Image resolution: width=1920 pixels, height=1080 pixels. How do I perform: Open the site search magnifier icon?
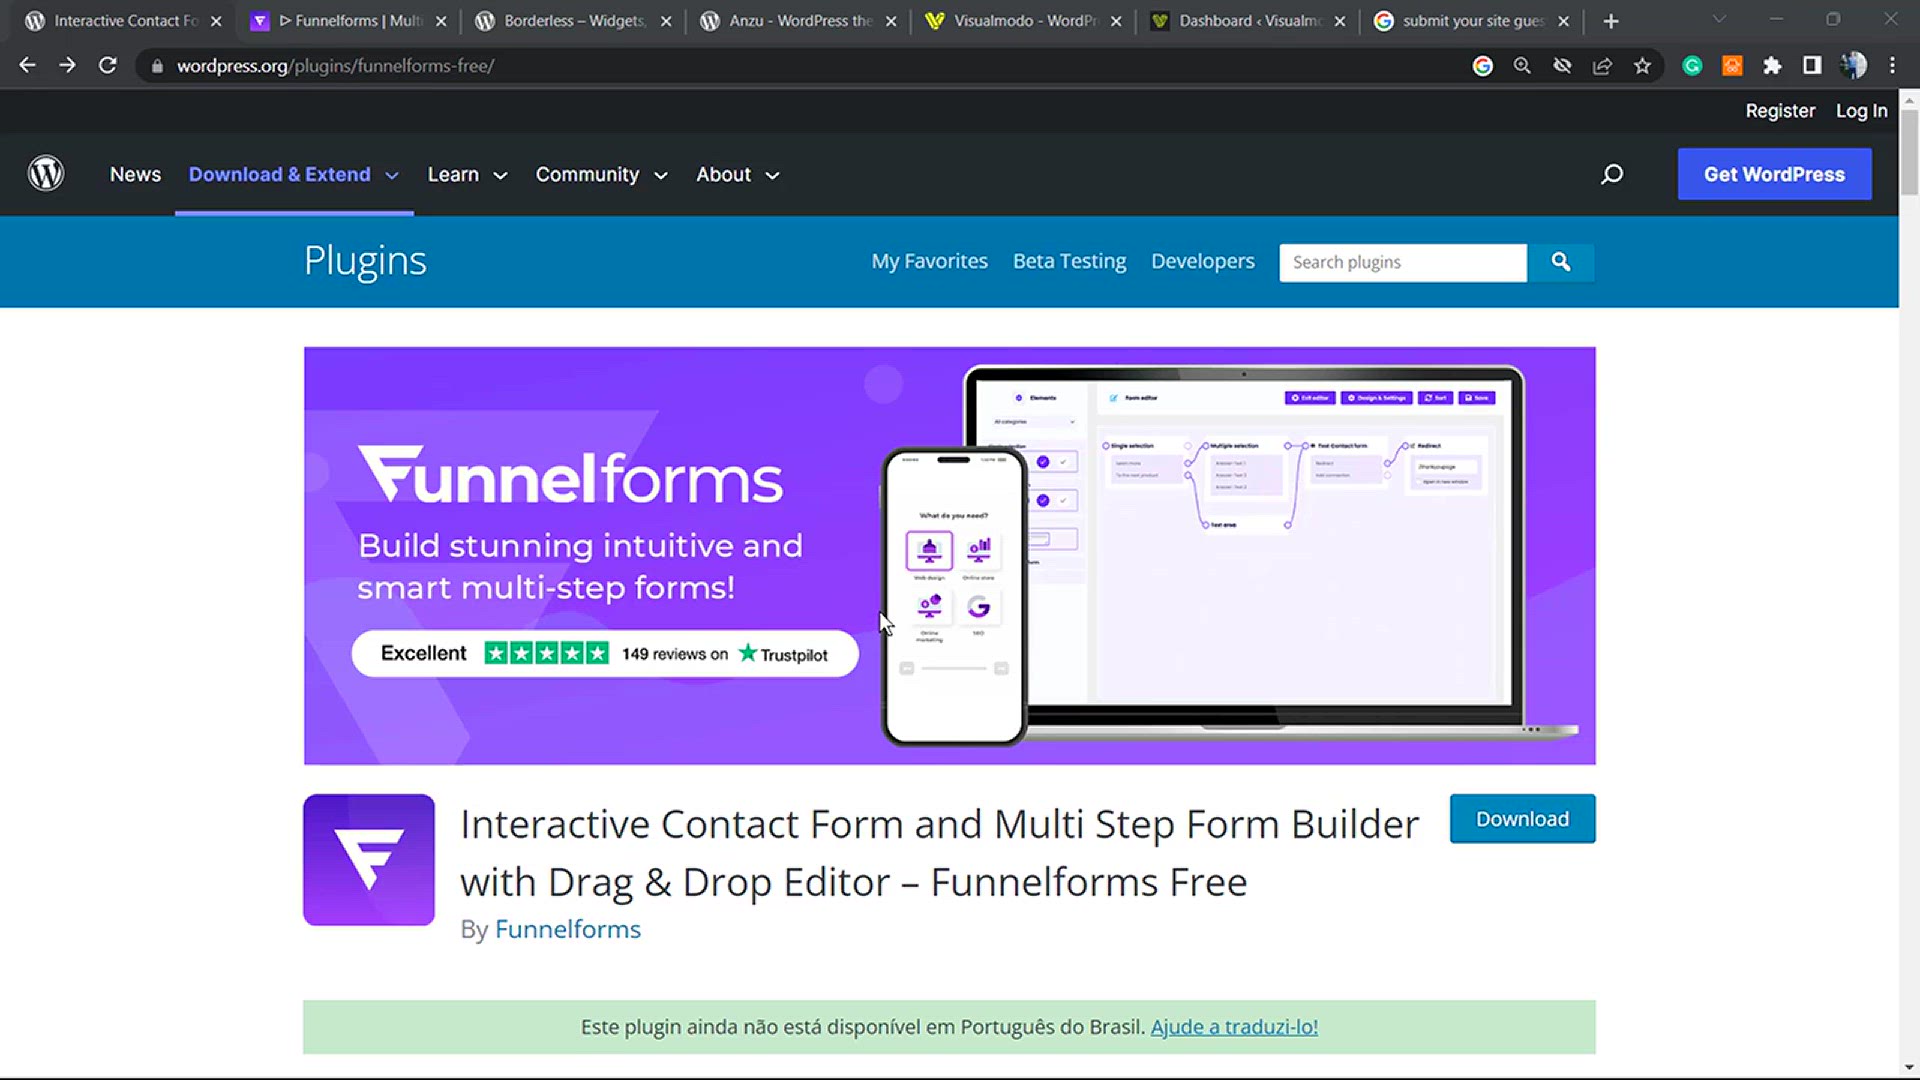(1612, 174)
